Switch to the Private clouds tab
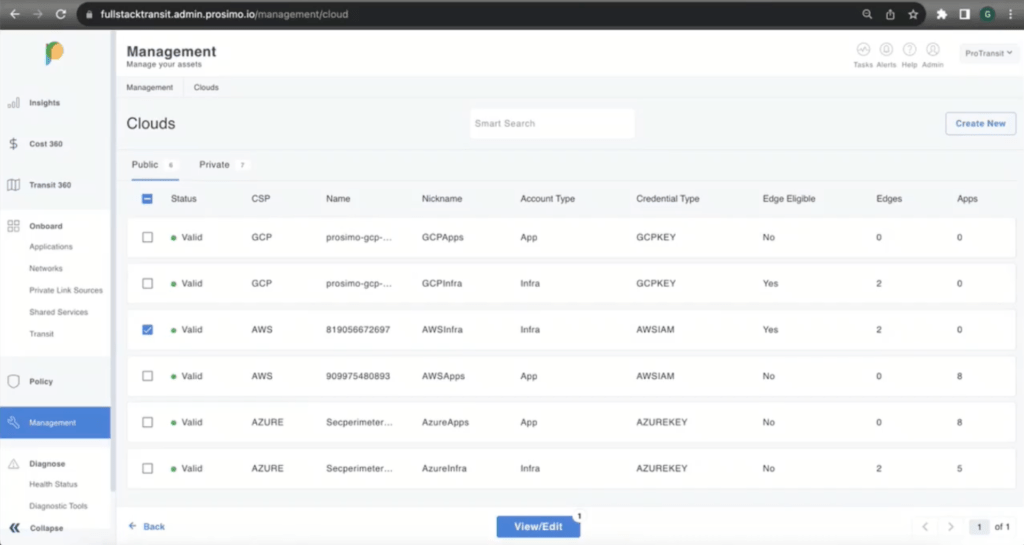 coord(214,164)
